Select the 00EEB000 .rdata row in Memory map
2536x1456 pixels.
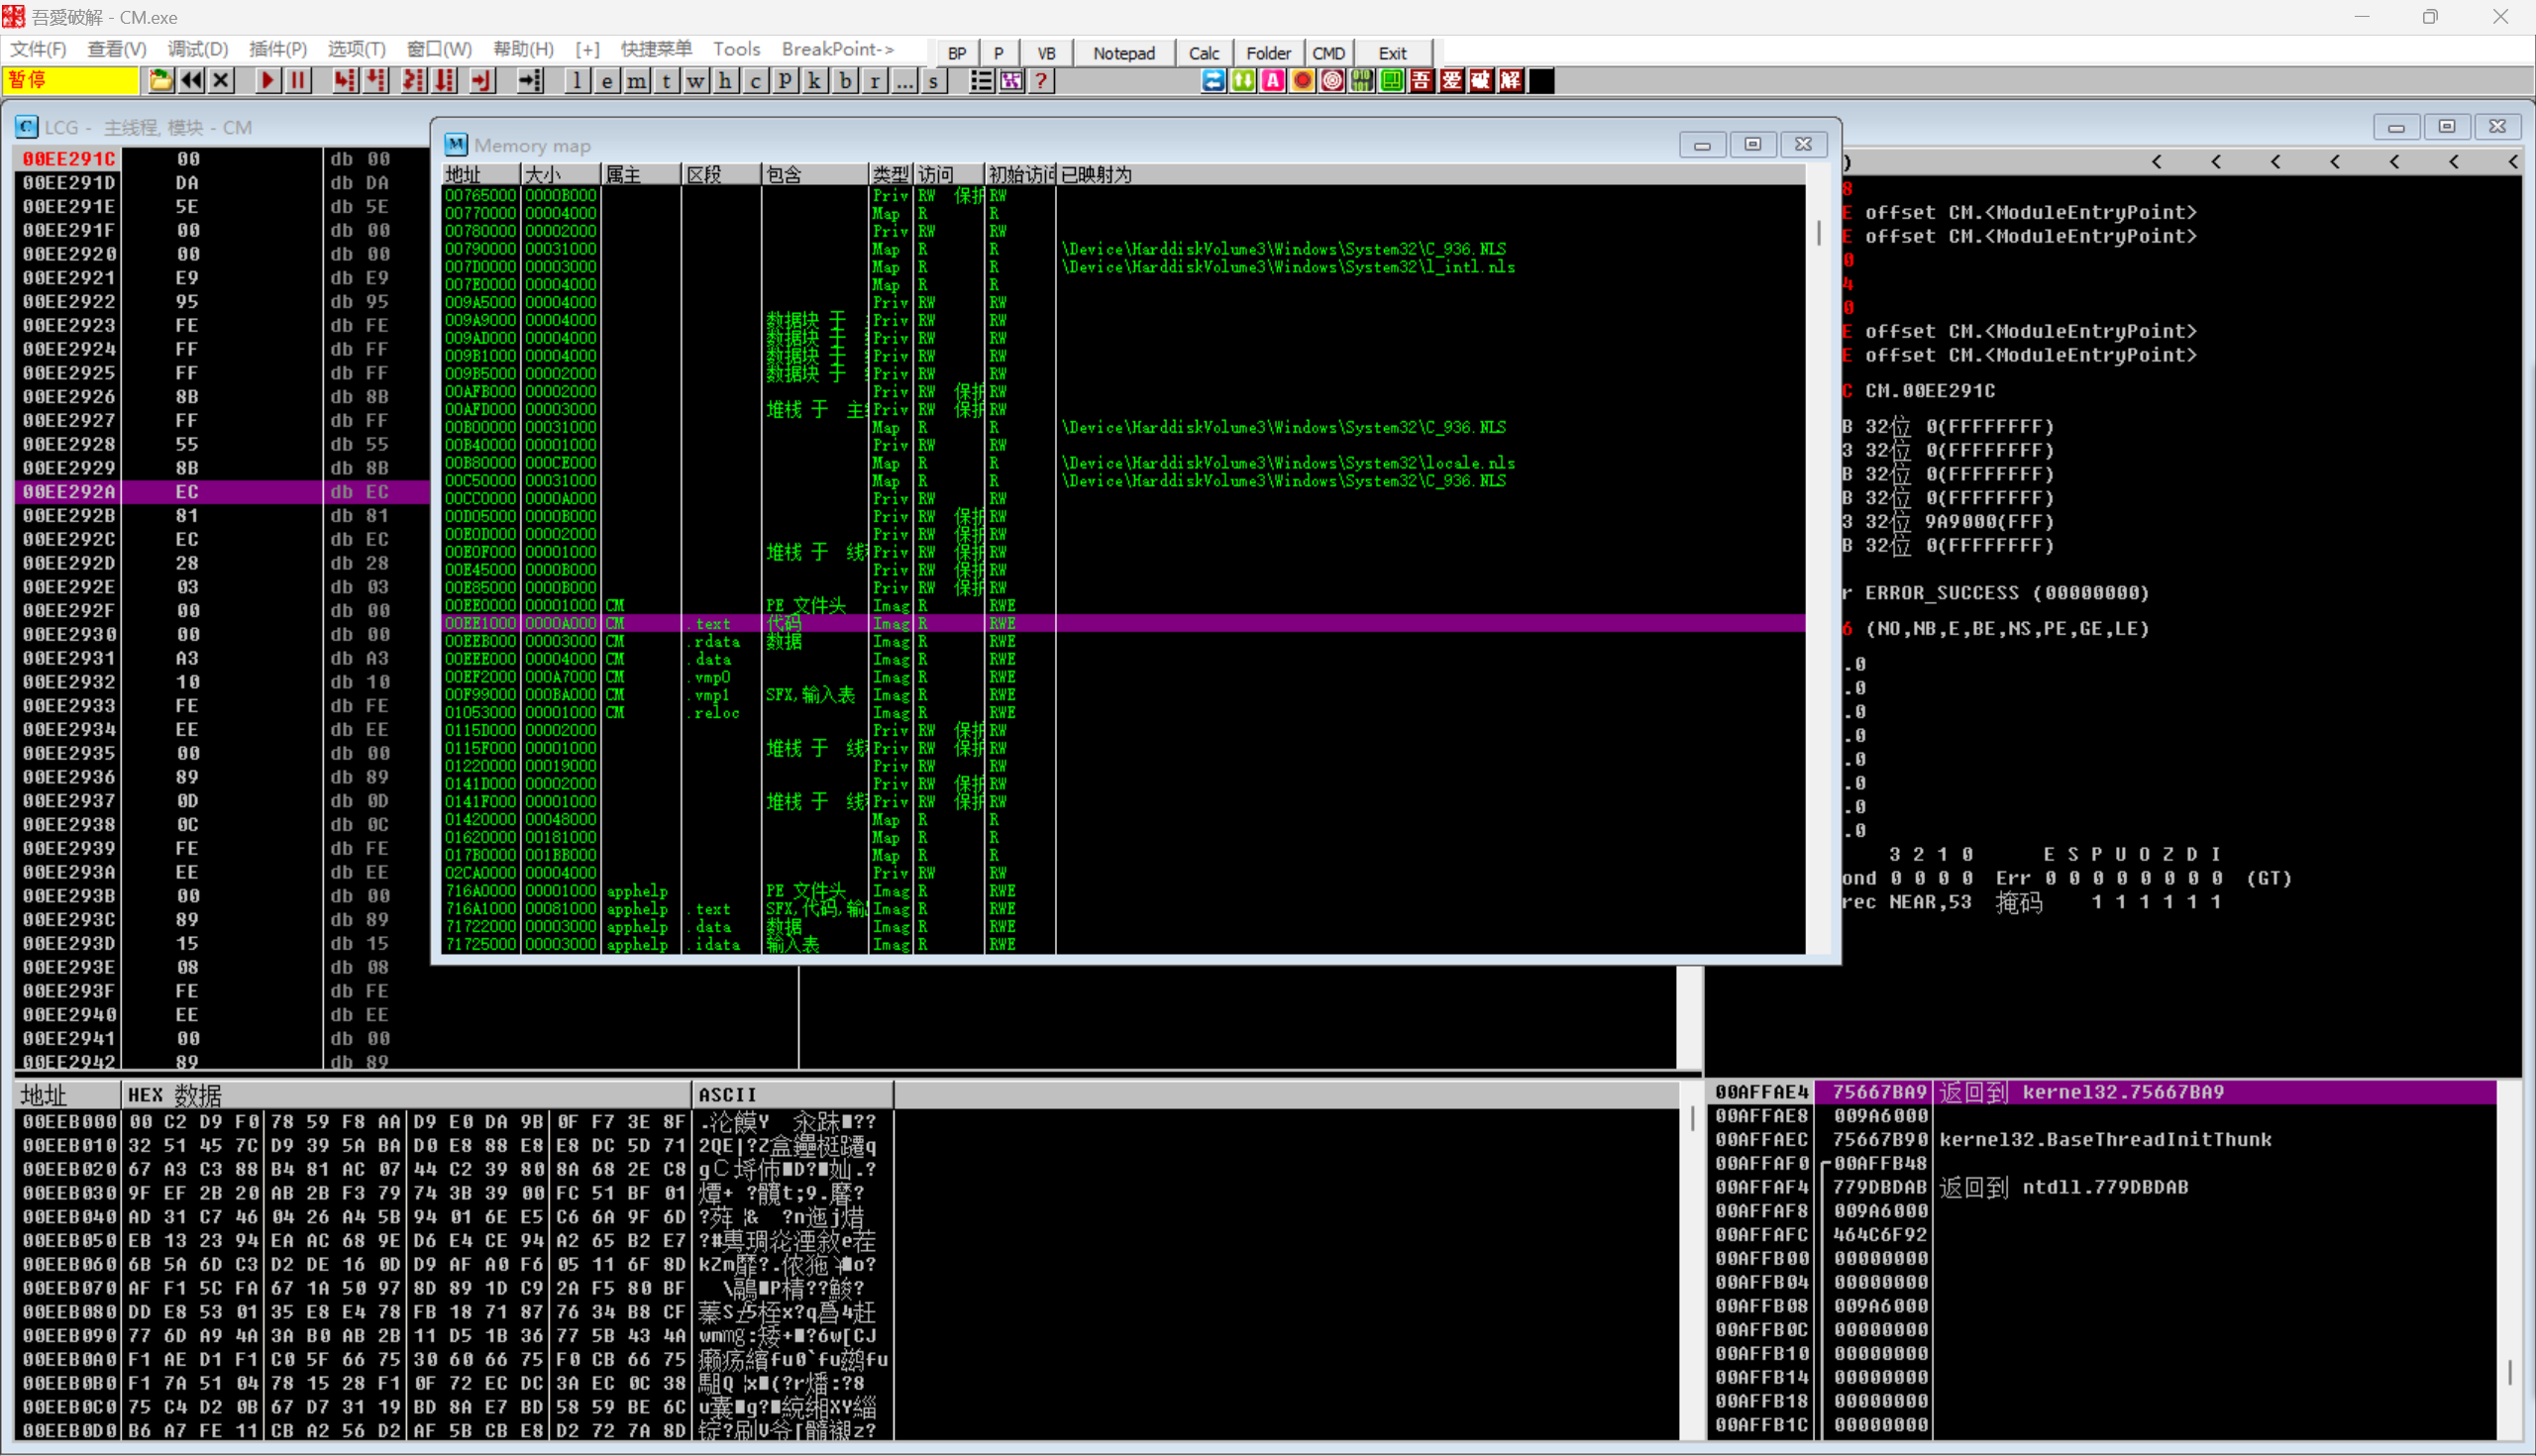tap(1123, 641)
